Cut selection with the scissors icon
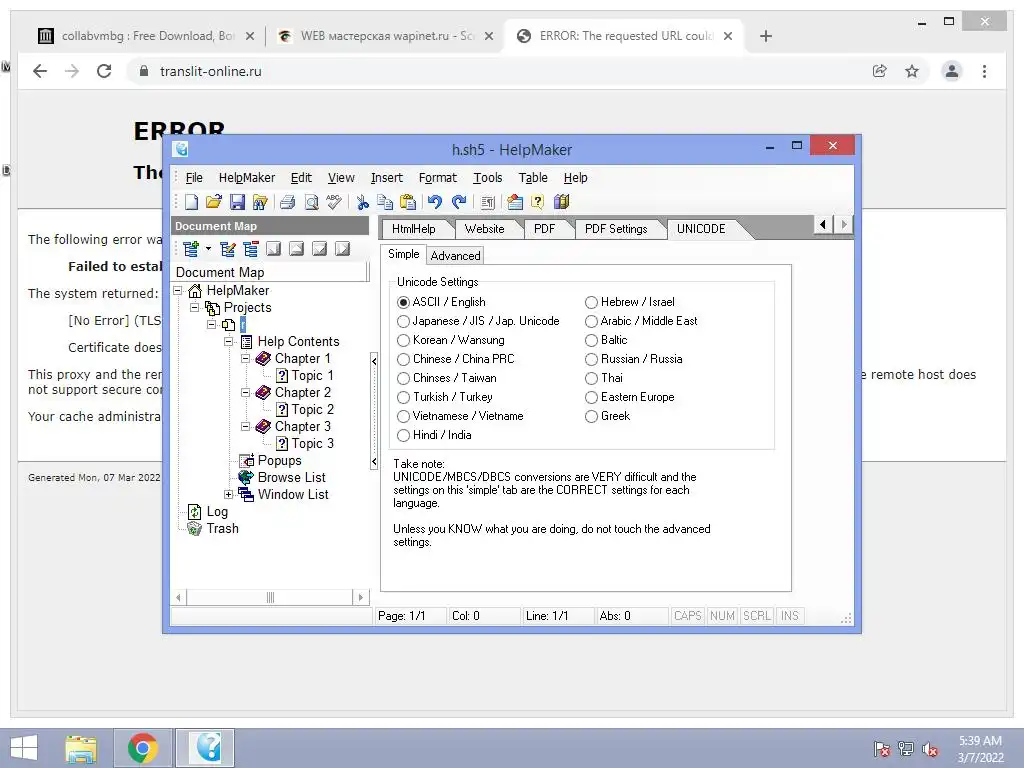This screenshot has height=768, width=1024. click(x=362, y=202)
